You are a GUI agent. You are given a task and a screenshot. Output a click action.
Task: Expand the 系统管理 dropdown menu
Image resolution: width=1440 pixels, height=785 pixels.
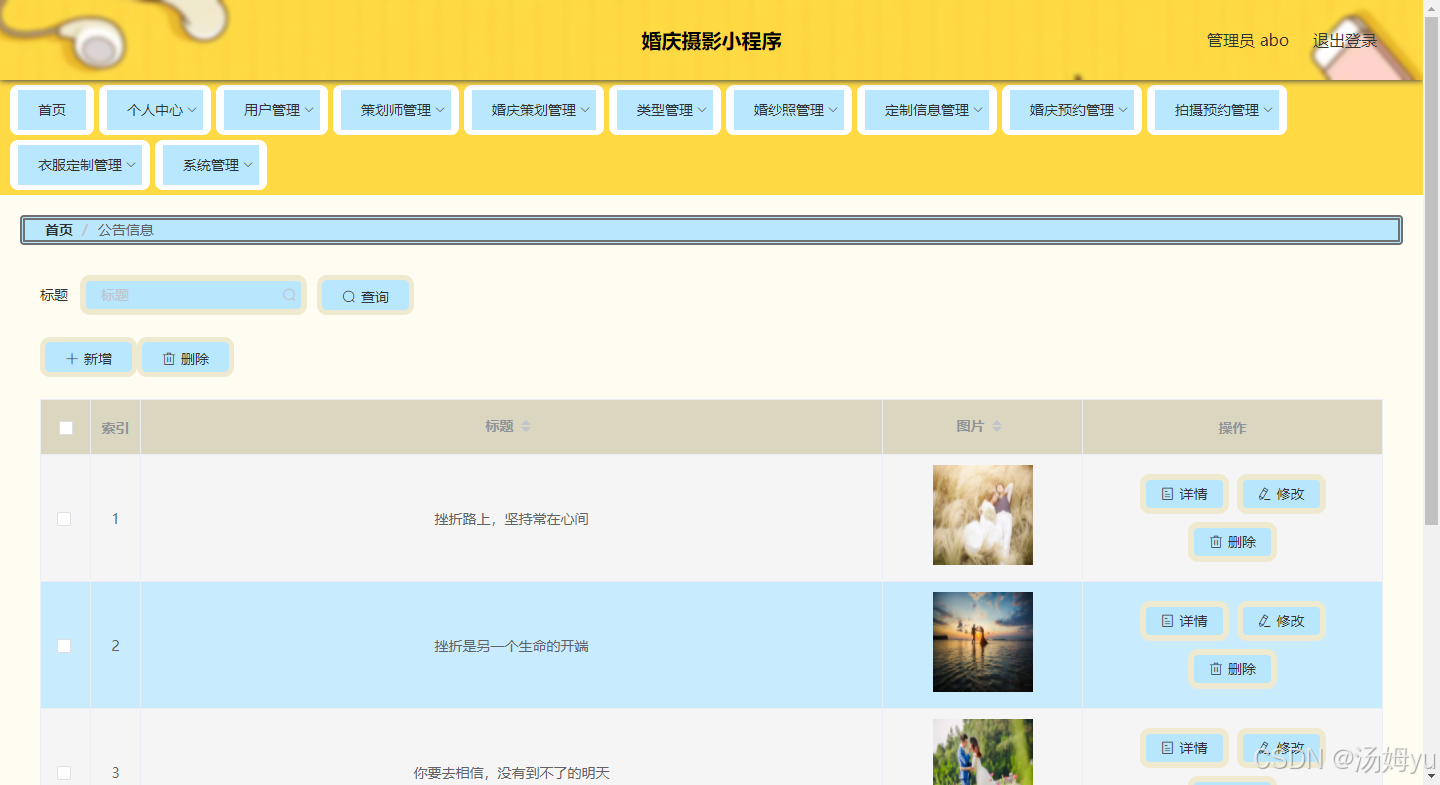coord(211,165)
